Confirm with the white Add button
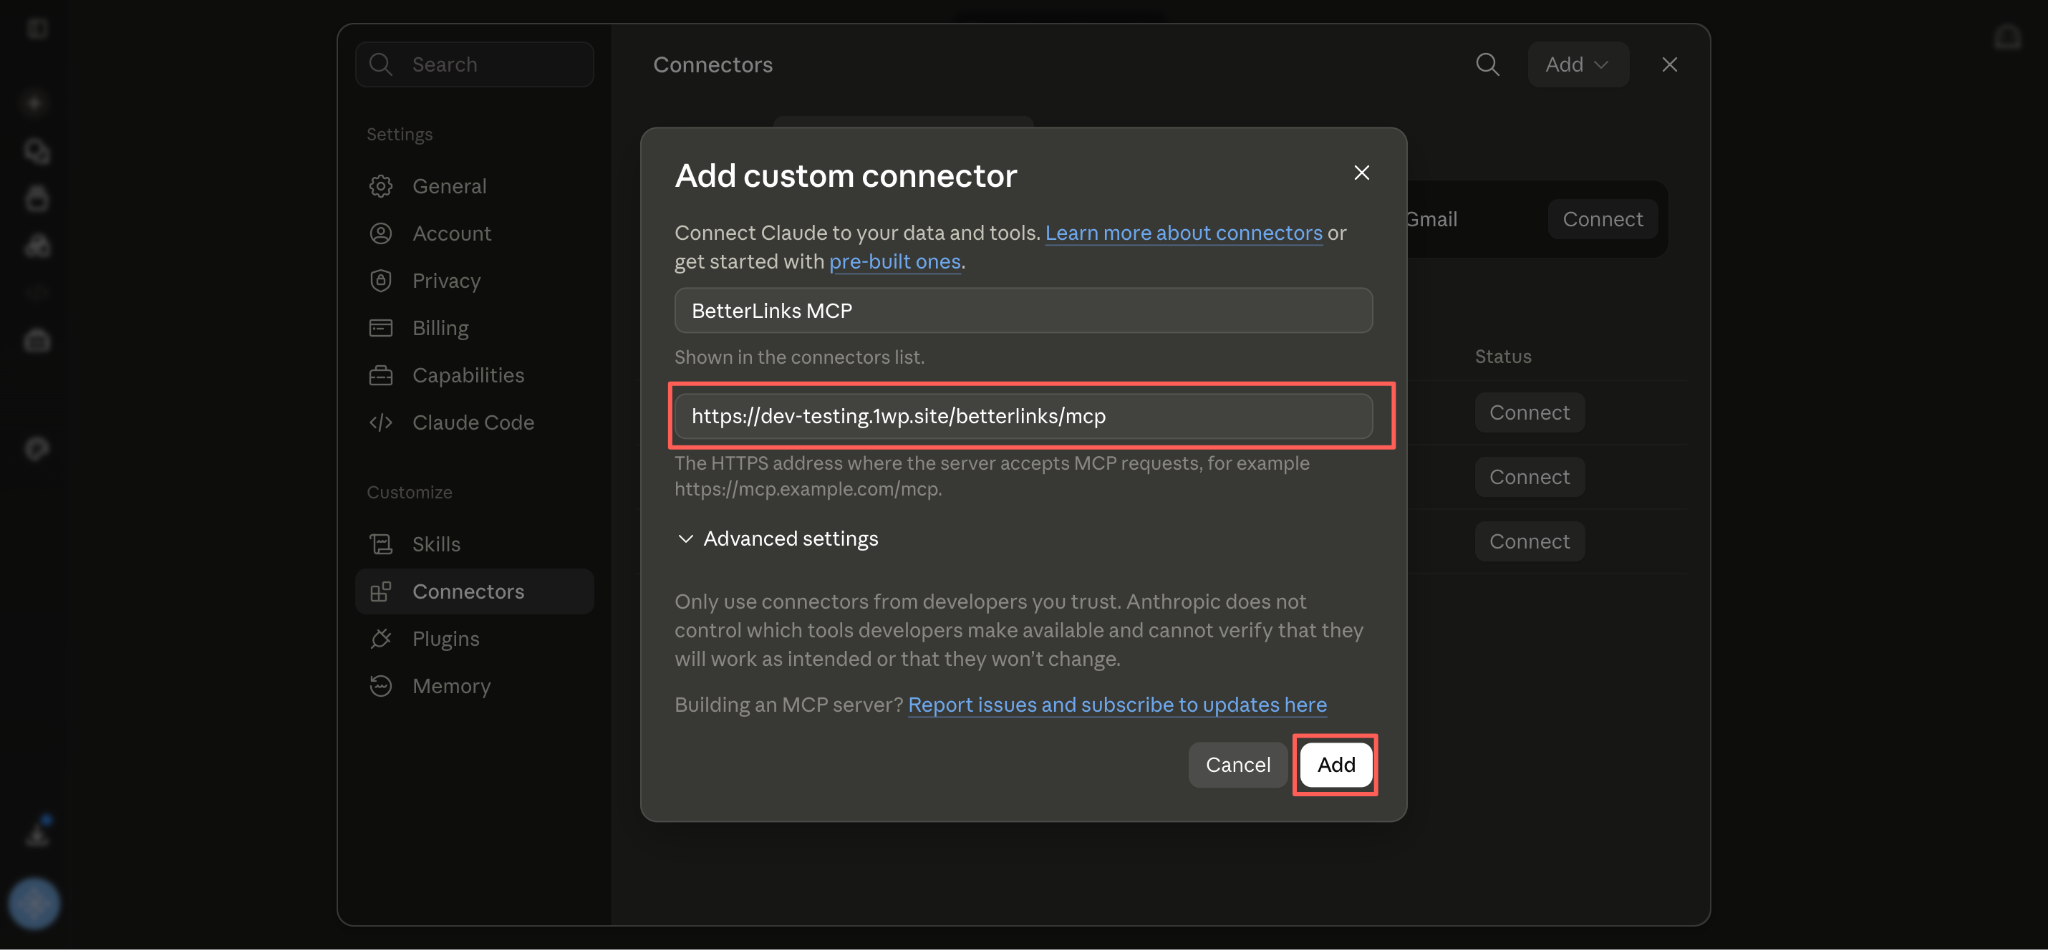2048x950 pixels. [x=1336, y=765]
